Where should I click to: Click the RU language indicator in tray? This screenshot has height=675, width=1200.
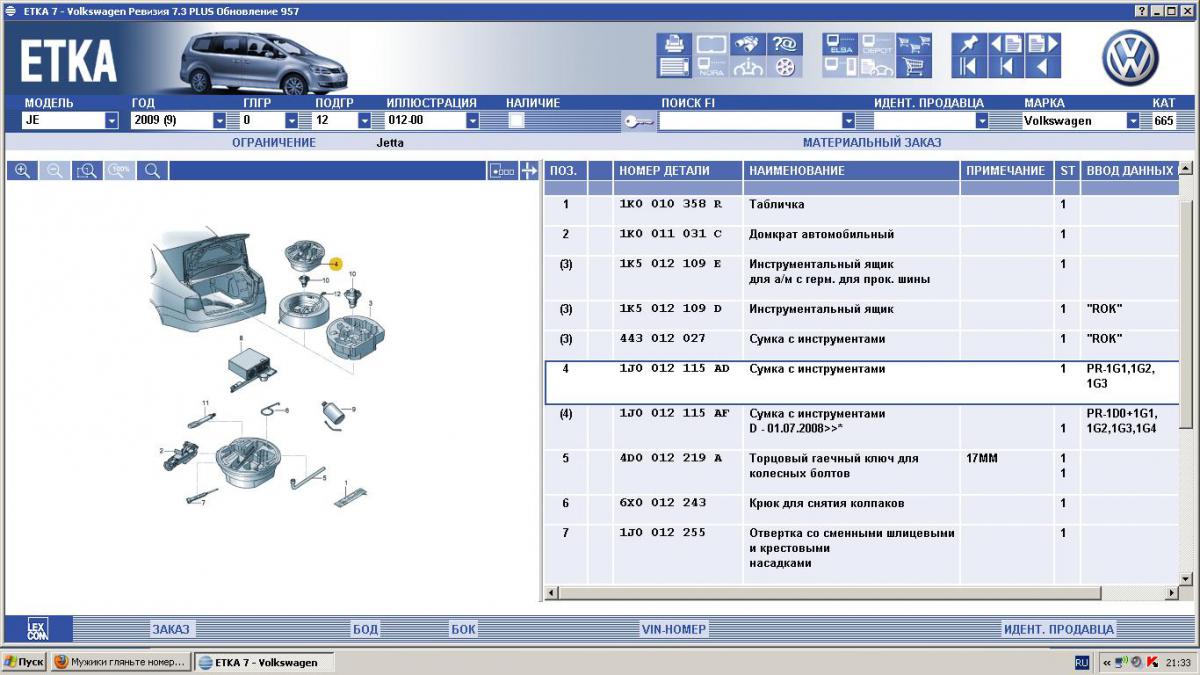click(x=1082, y=662)
